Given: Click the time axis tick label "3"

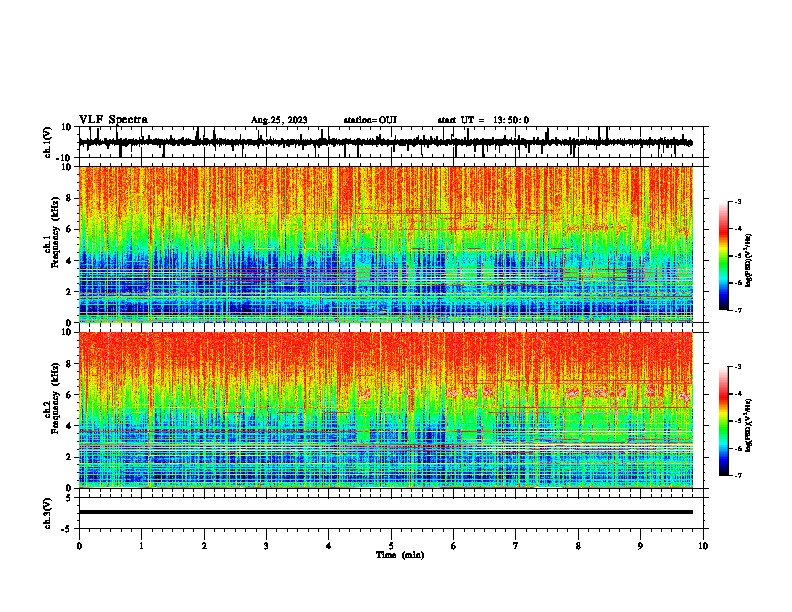Looking at the screenshot, I should pos(266,546).
